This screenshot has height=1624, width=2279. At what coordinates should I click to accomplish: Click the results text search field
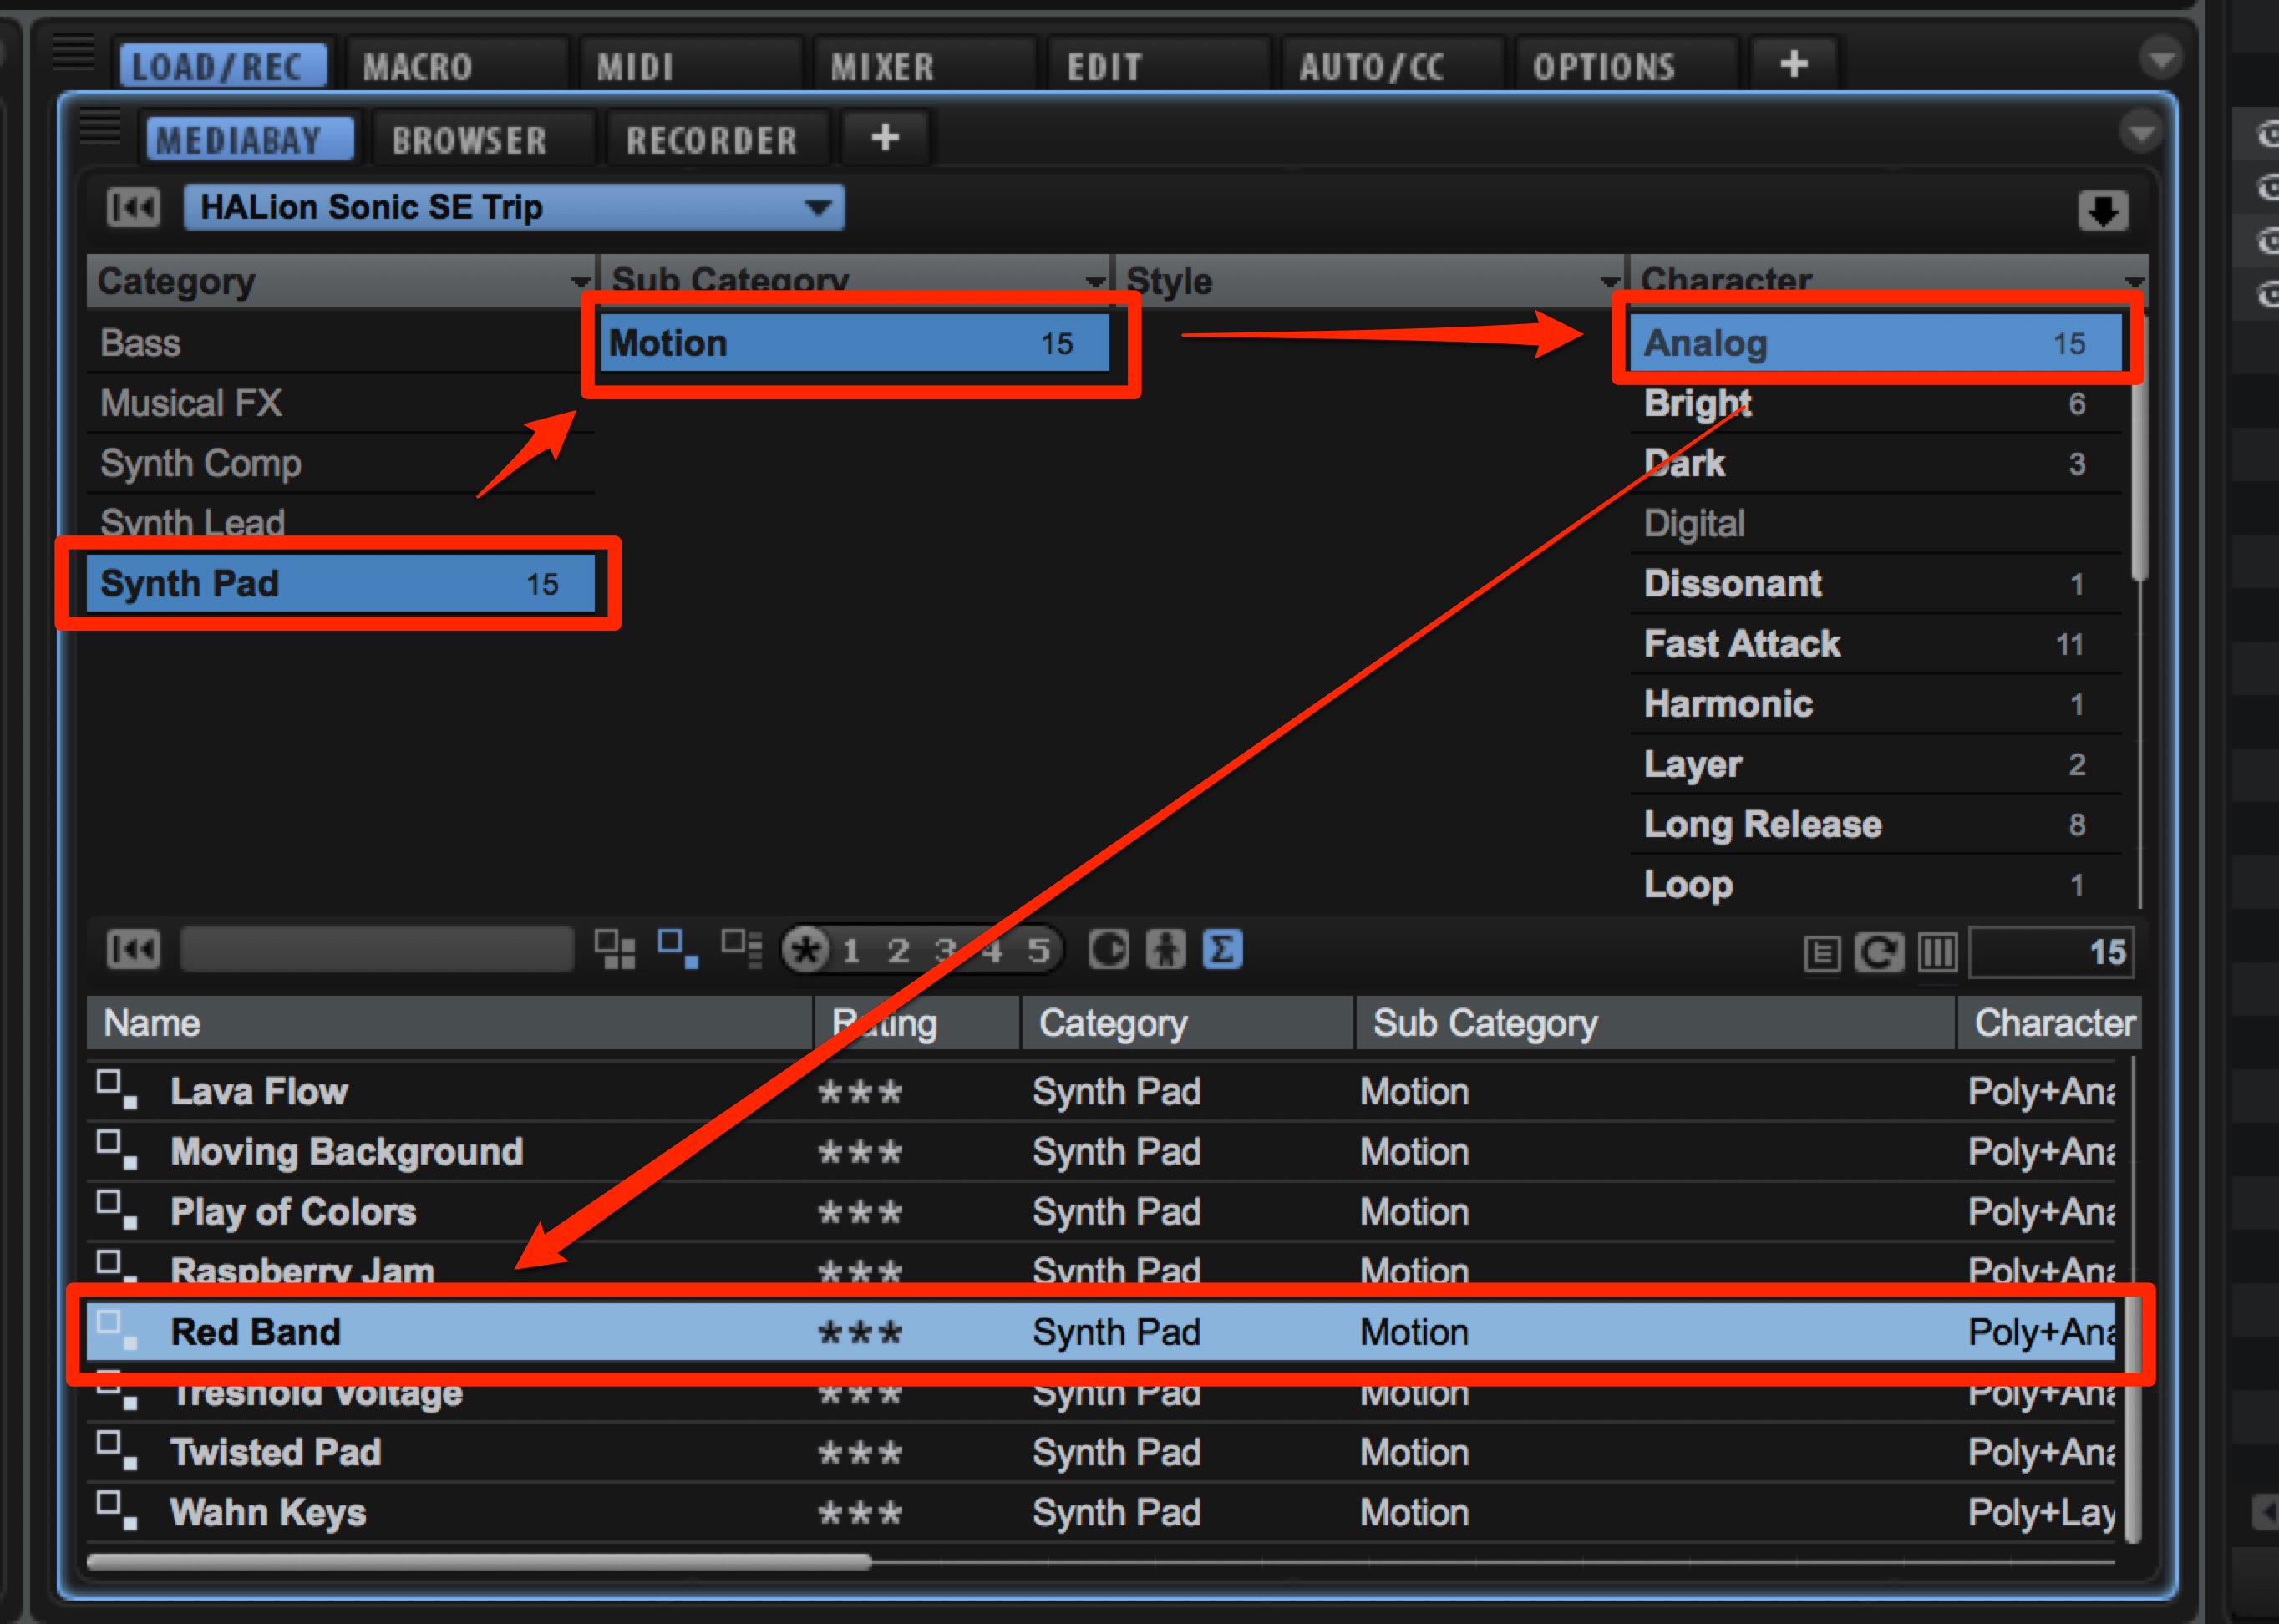tap(377, 949)
